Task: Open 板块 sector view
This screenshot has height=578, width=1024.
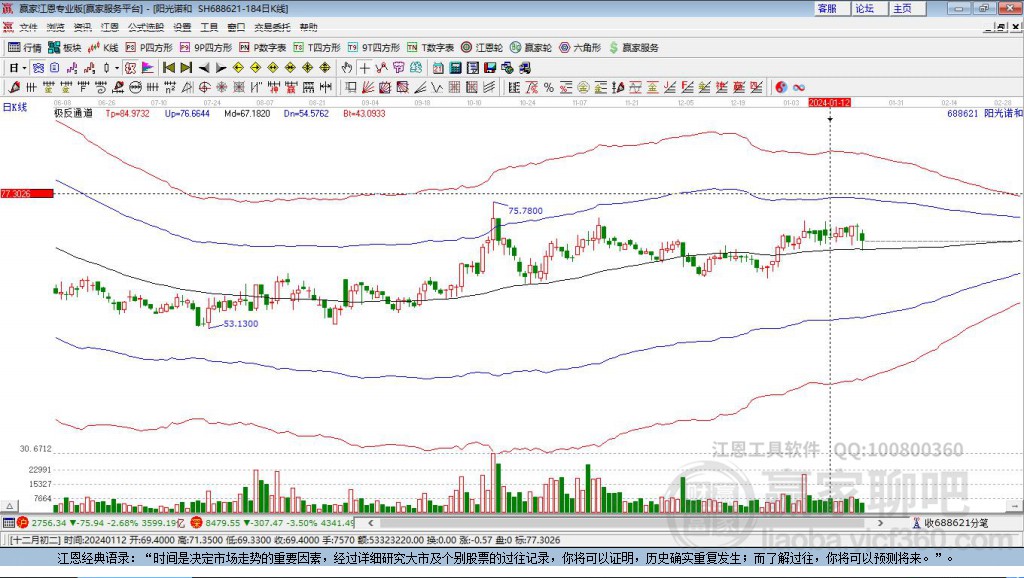Action: (x=65, y=48)
